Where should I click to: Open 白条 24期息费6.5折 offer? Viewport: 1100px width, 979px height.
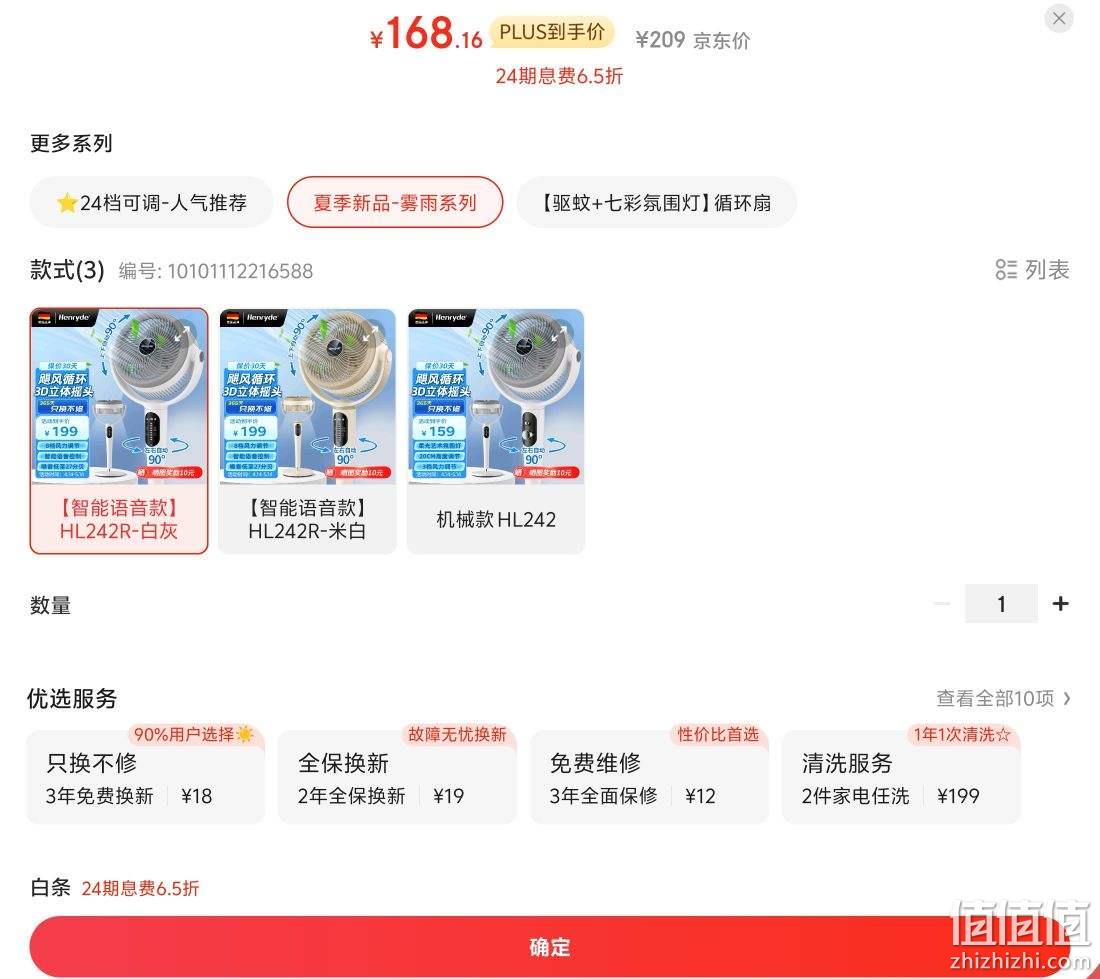tap(114, 888)
